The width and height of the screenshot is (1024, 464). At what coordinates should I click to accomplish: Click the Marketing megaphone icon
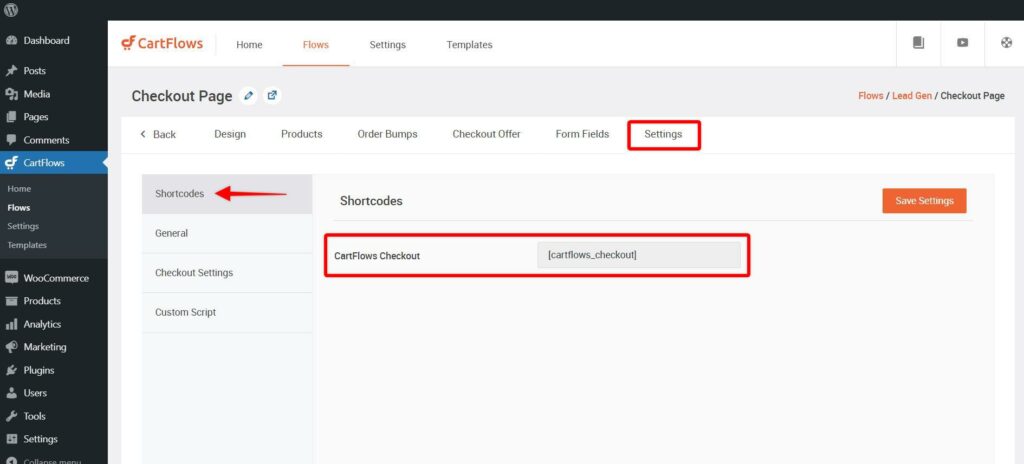click(x=11, y=347)
